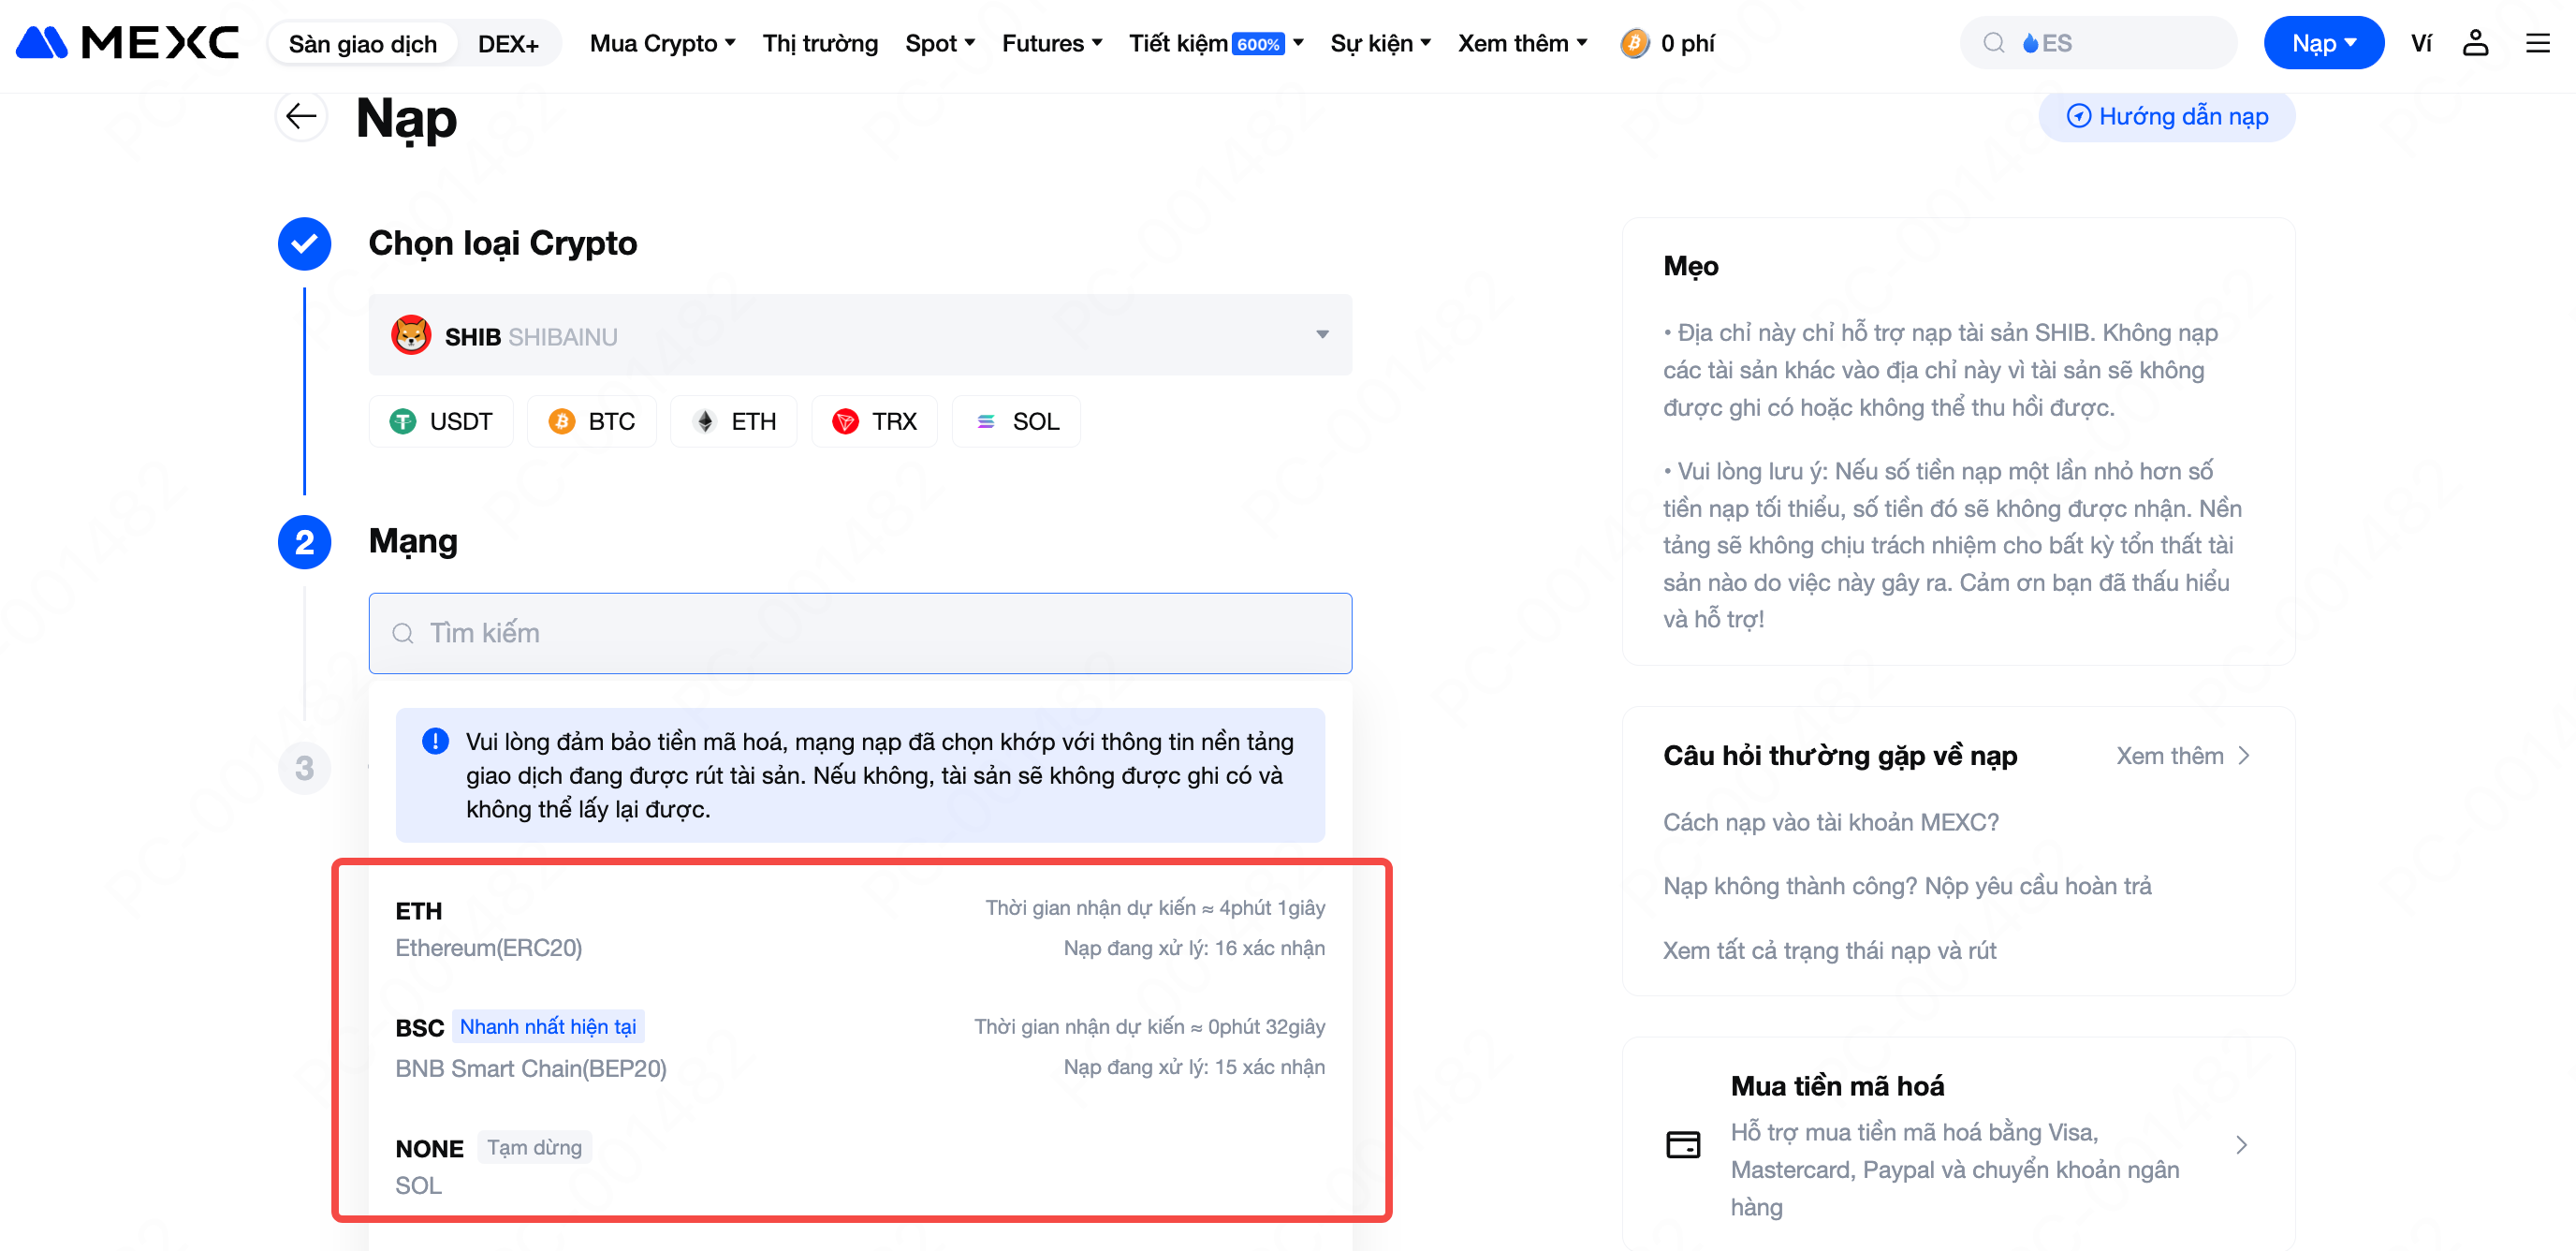Click Nạp đang xử lý: 15 xác nhận
2576x1251 pixels.
tap(1194, 1067)
